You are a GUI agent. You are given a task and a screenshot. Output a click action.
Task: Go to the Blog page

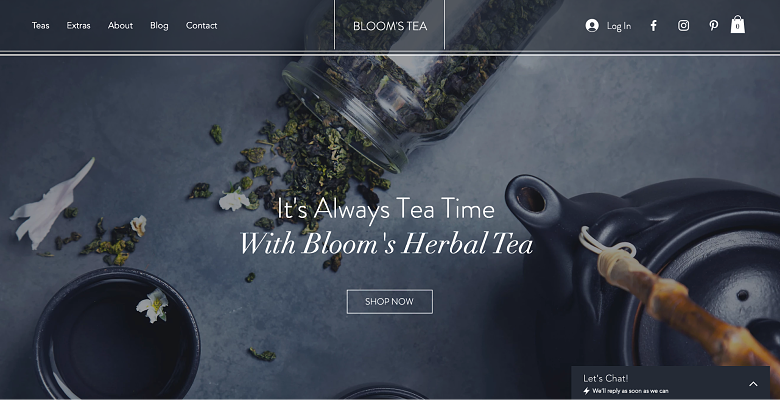[159, 25]
